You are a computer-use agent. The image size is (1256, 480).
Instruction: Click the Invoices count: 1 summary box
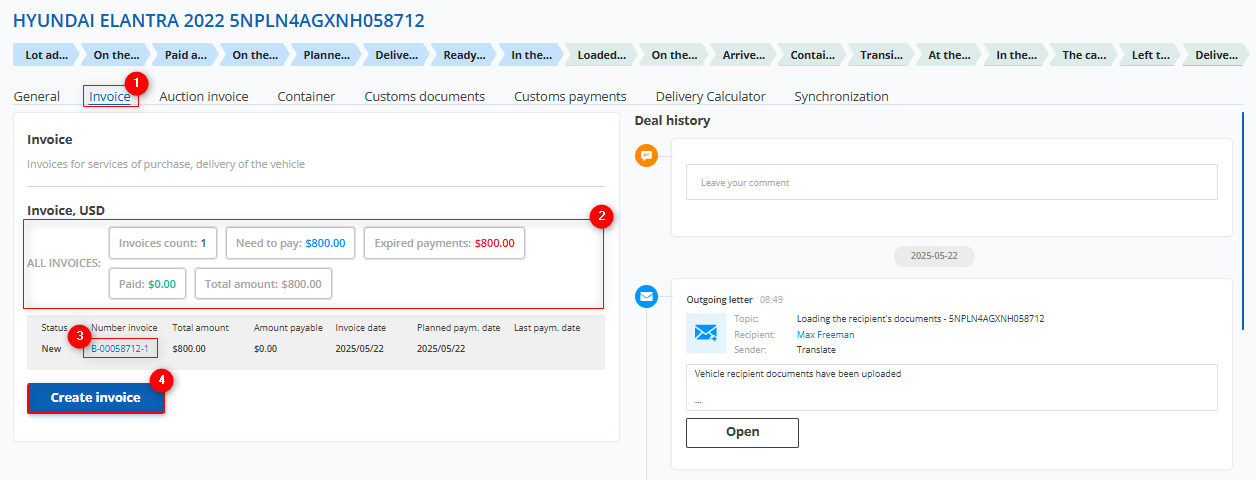pos(162,243)
